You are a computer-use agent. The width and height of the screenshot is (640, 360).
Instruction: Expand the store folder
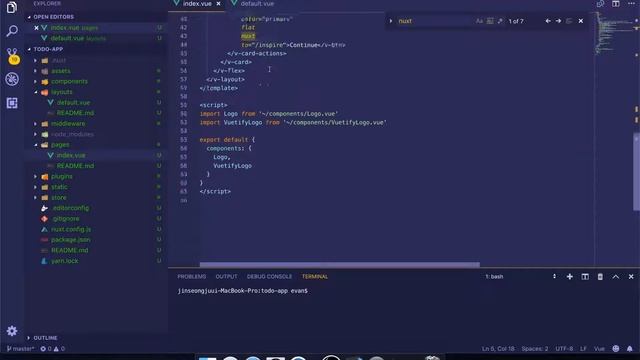(59, 198)
